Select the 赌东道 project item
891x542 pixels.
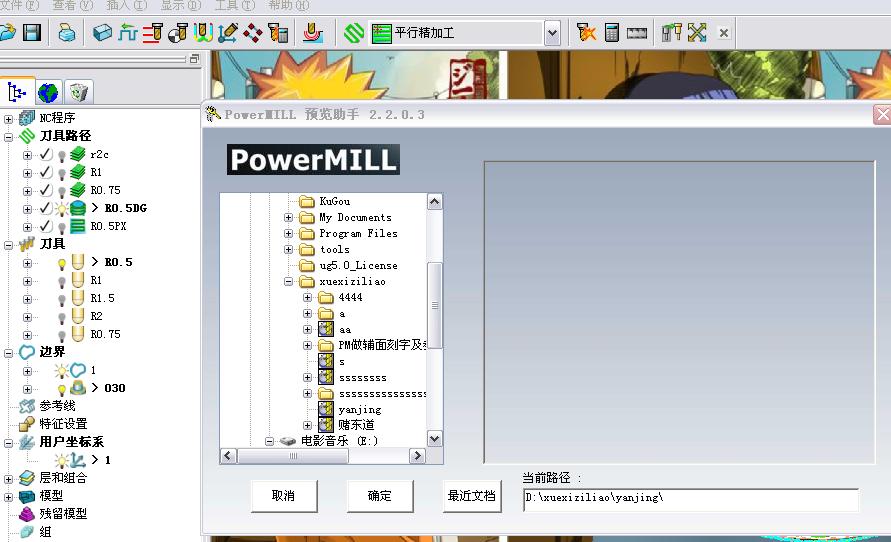point(356,425)
